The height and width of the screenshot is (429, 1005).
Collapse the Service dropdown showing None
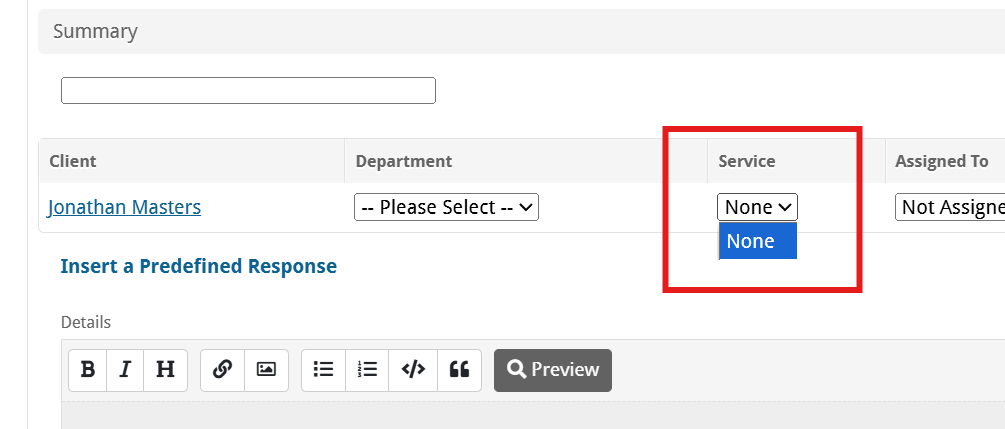(x=758, y=207)
